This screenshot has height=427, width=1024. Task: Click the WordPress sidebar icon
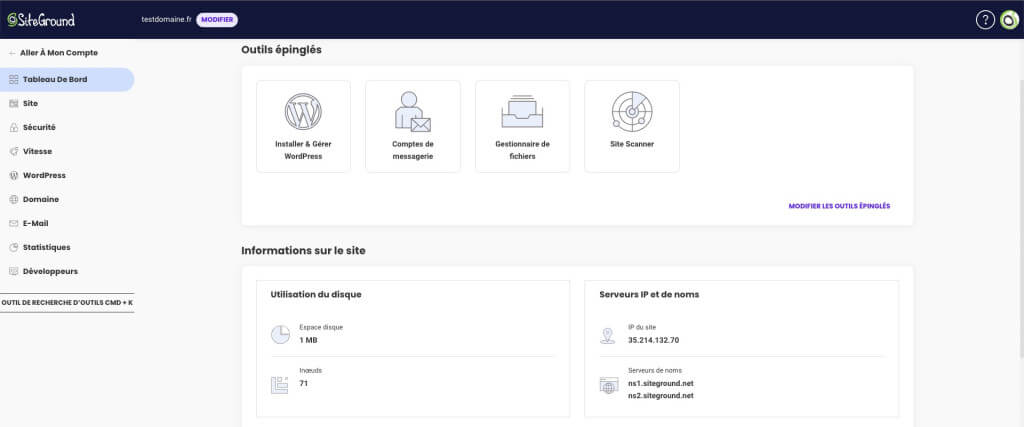14,175
